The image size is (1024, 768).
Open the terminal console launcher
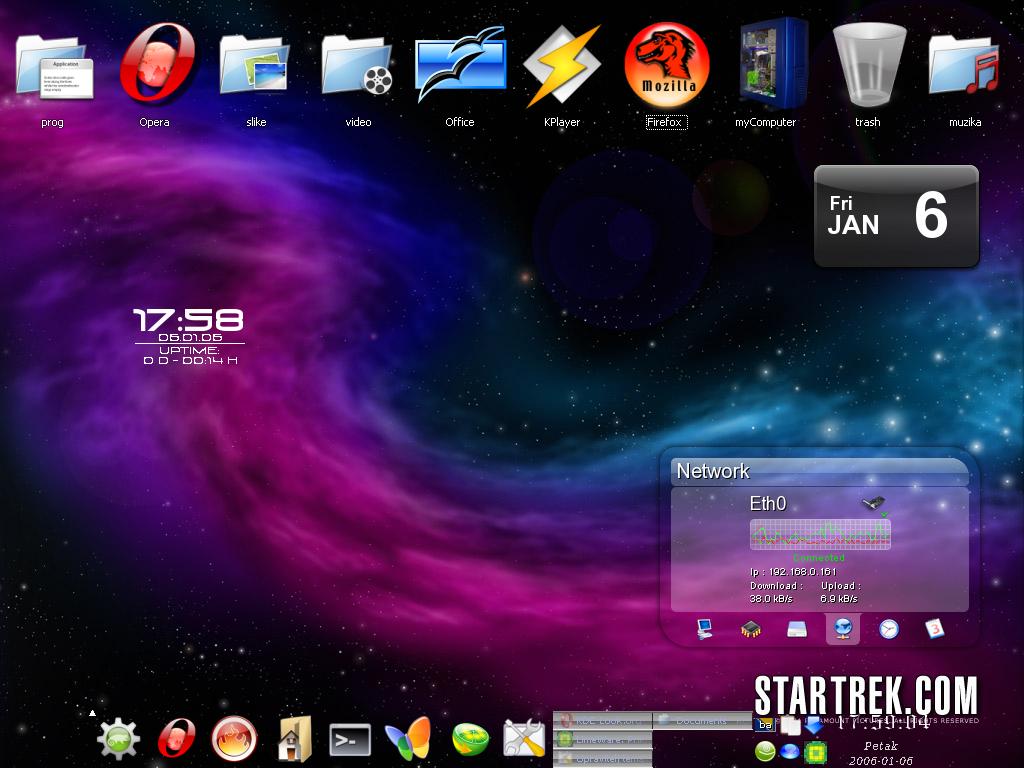tap(350, 740)
